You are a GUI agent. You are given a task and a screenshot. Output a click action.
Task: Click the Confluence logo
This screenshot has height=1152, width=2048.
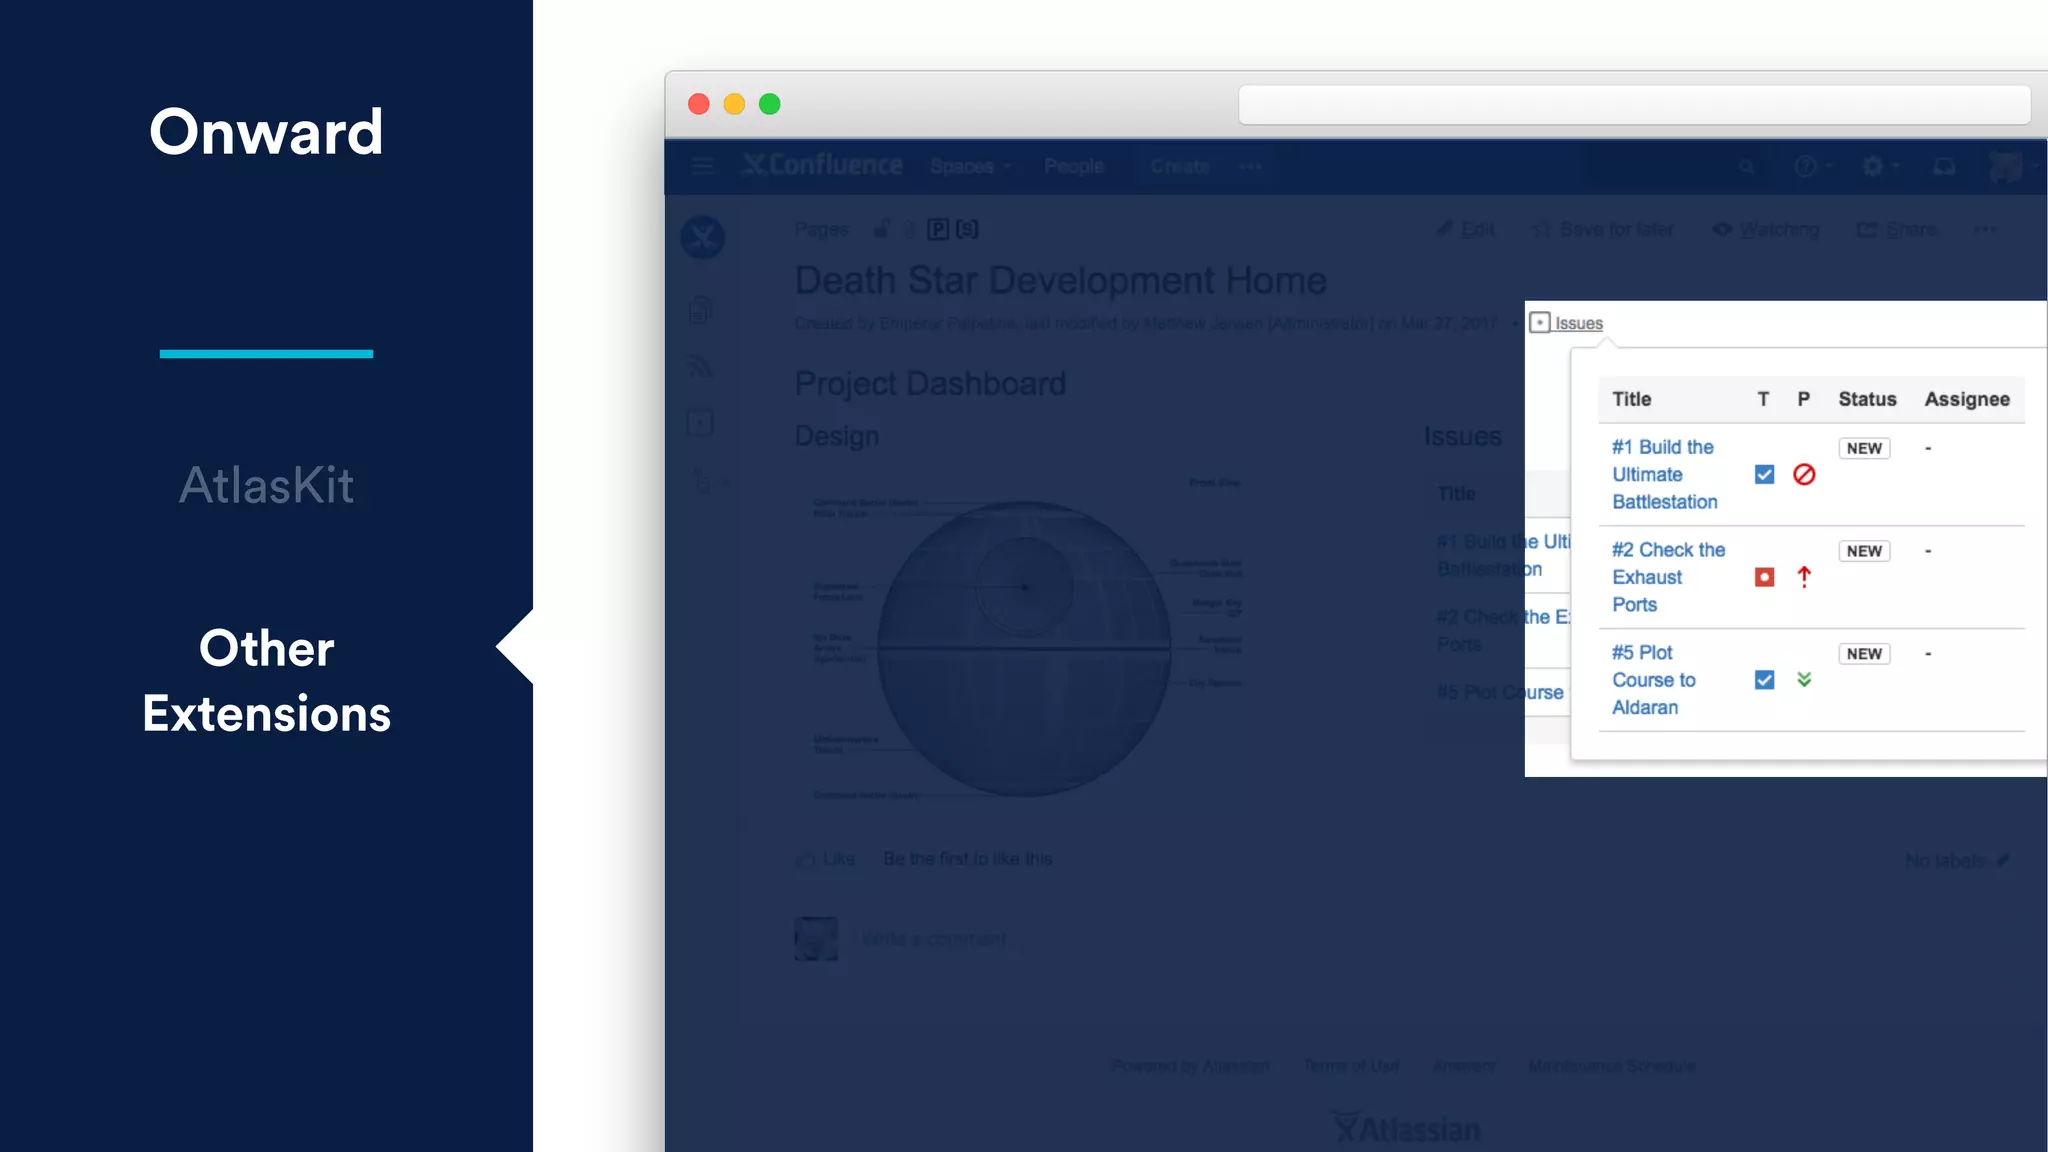coord(822,165)
